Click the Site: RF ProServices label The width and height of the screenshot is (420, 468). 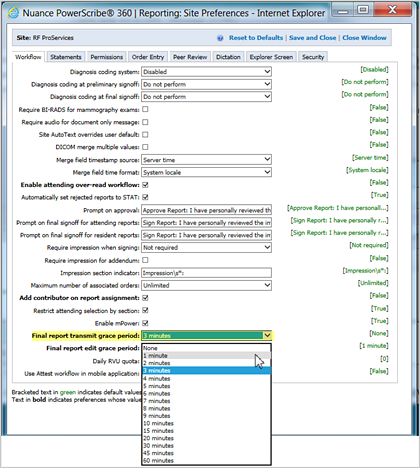click(45, 38)
